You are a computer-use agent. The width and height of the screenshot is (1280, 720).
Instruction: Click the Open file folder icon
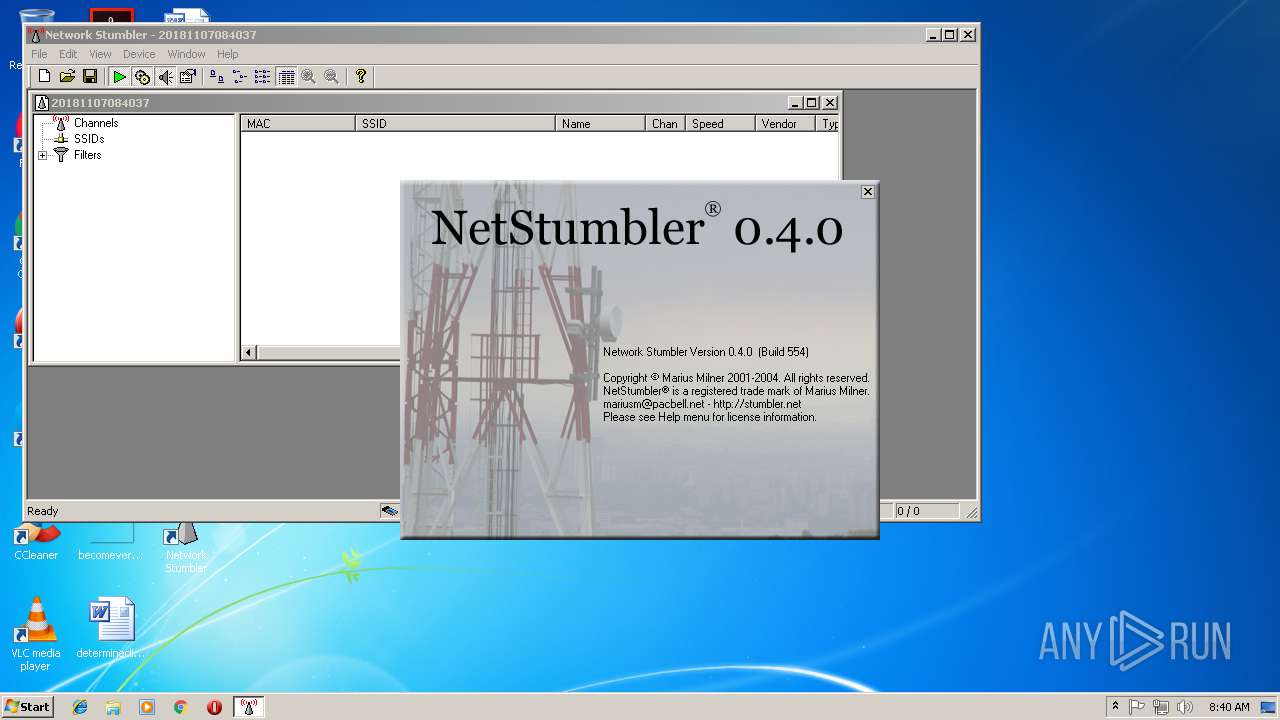point(67,76)
